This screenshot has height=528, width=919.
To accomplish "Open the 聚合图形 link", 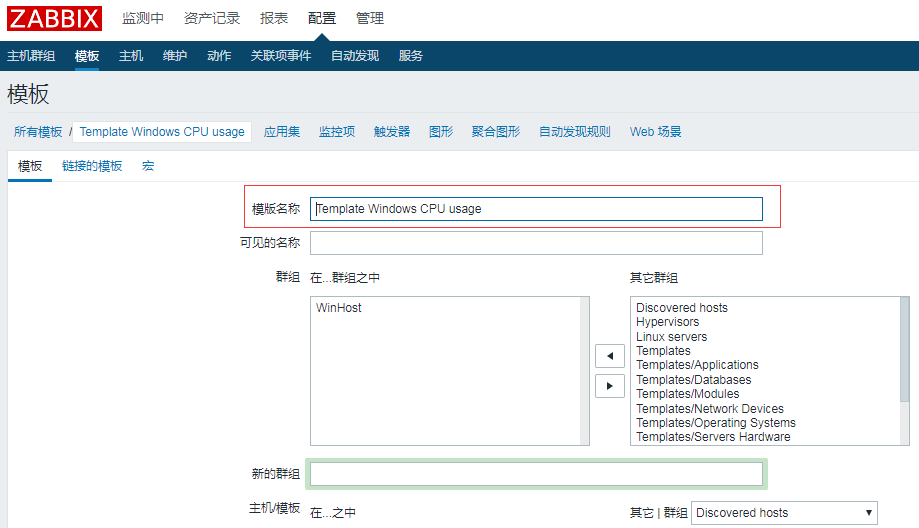I will [496, 132].
